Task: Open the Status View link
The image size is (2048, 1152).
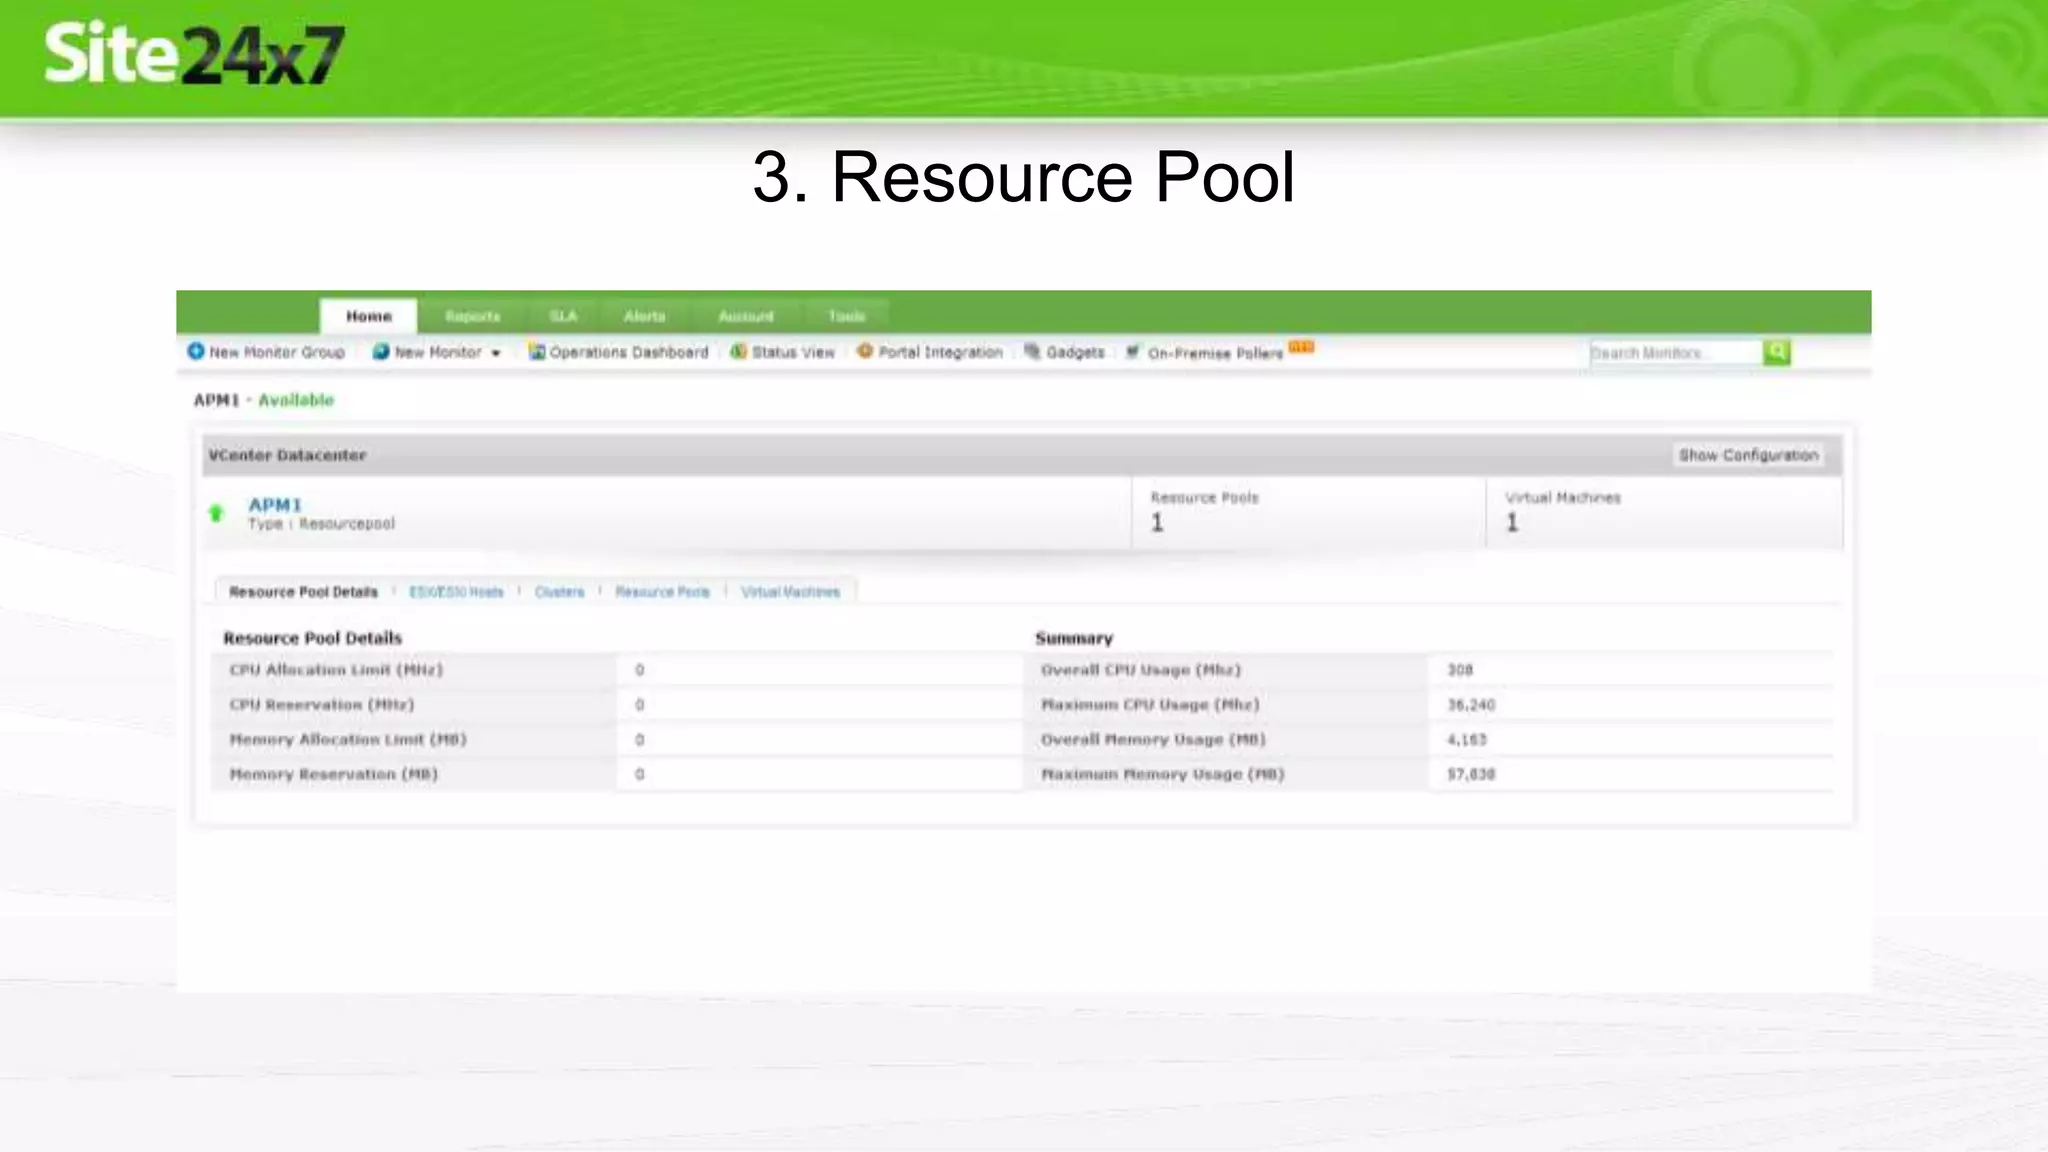Action: [793, 352]
